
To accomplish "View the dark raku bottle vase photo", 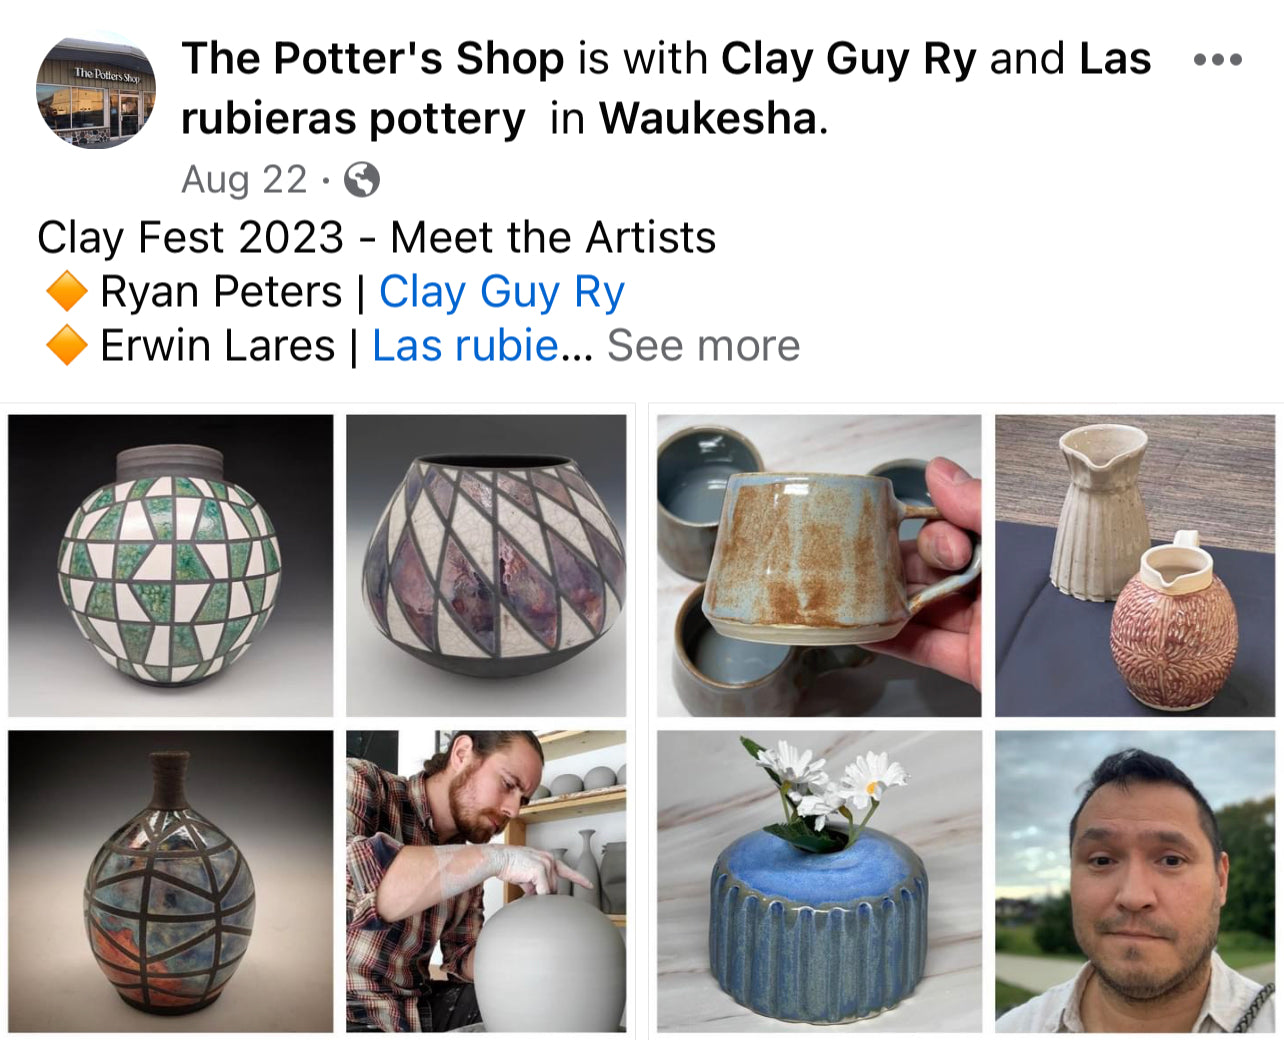I will [x=171, y=881].
